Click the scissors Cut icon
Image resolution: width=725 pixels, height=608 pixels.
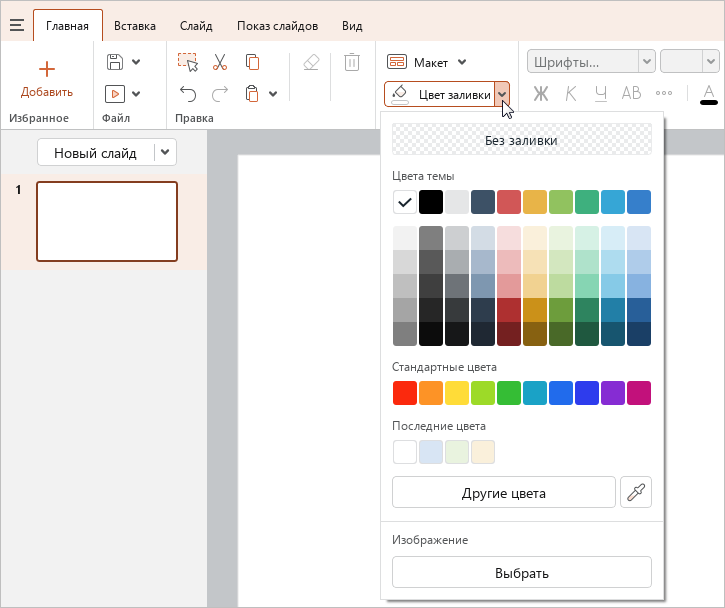click(220, 62)
